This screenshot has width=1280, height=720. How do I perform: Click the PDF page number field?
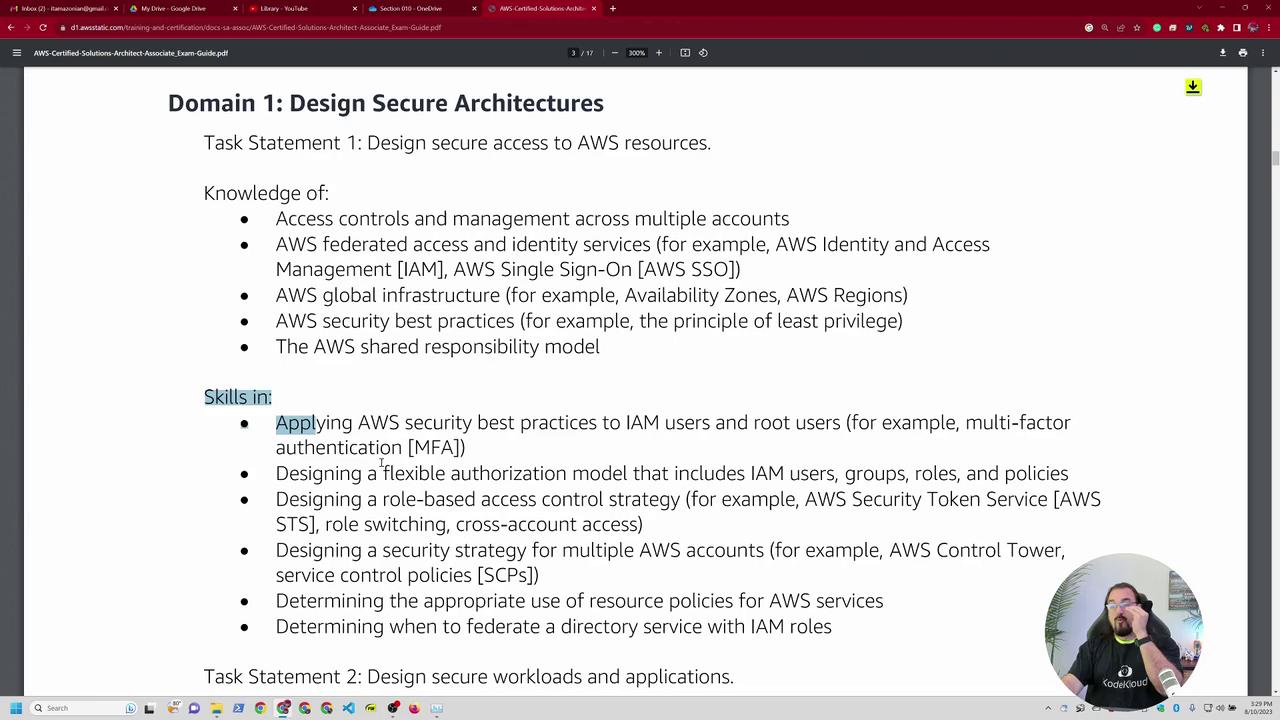click(x=574, y=53)
